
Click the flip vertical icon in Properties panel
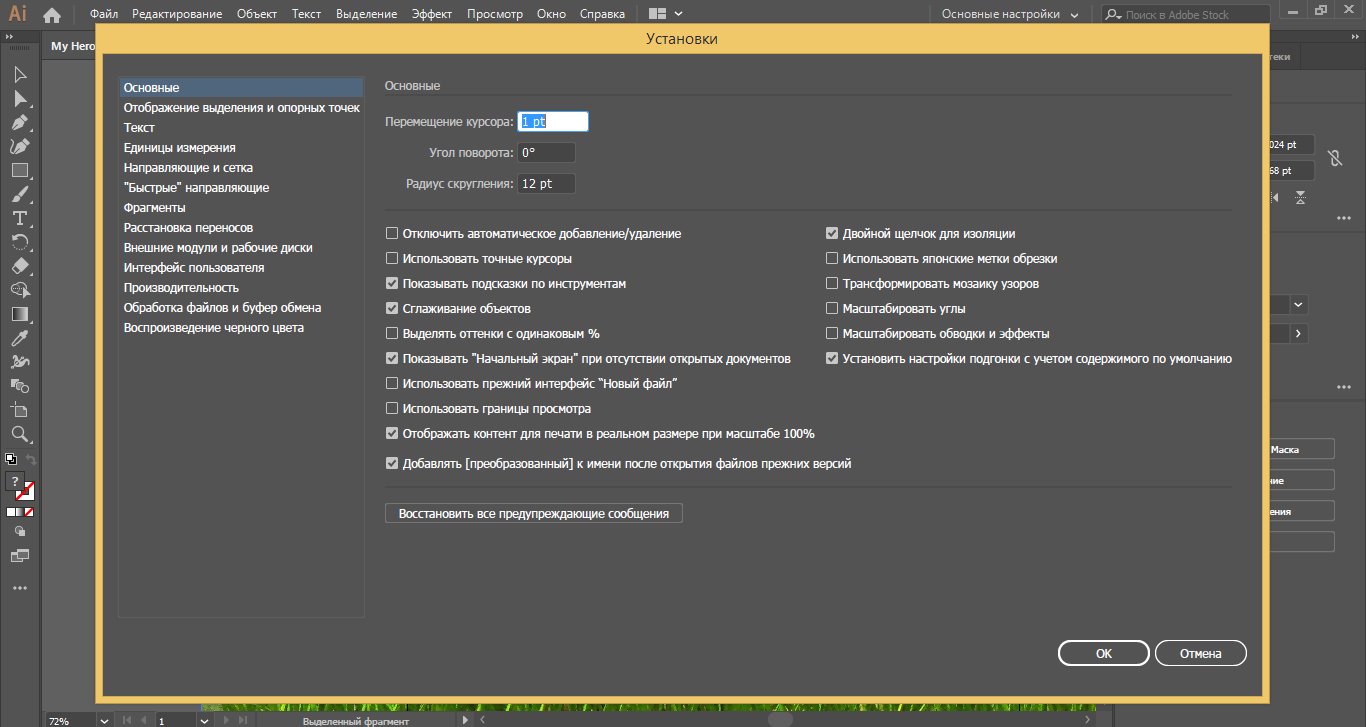click(x=1299, y=197)
